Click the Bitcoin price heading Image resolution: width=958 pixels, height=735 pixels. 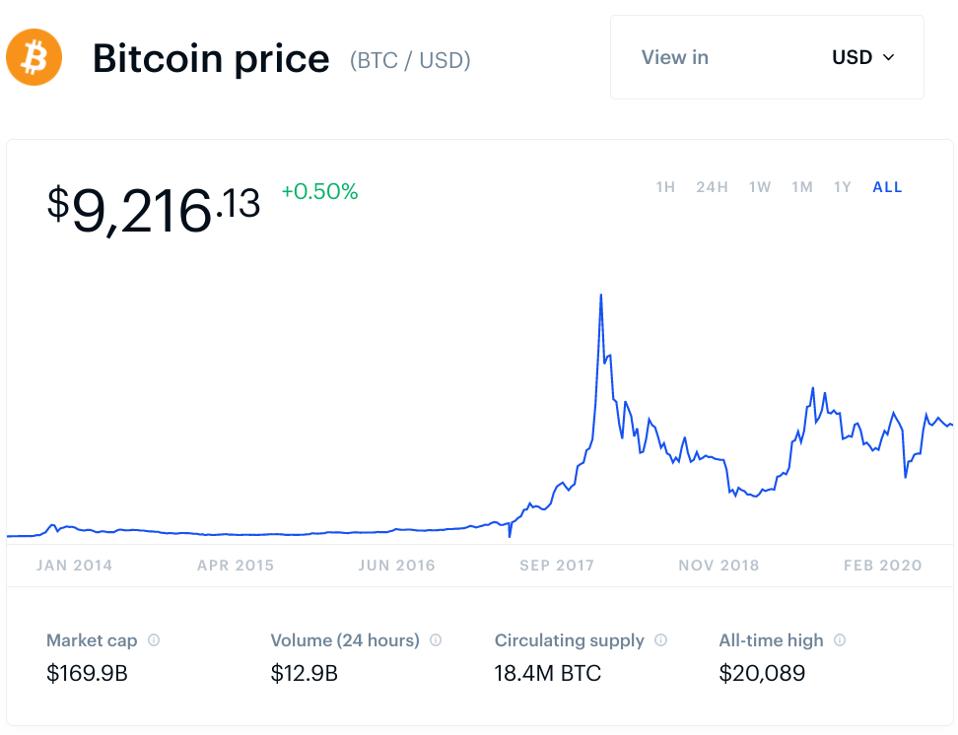pos(212,58)
